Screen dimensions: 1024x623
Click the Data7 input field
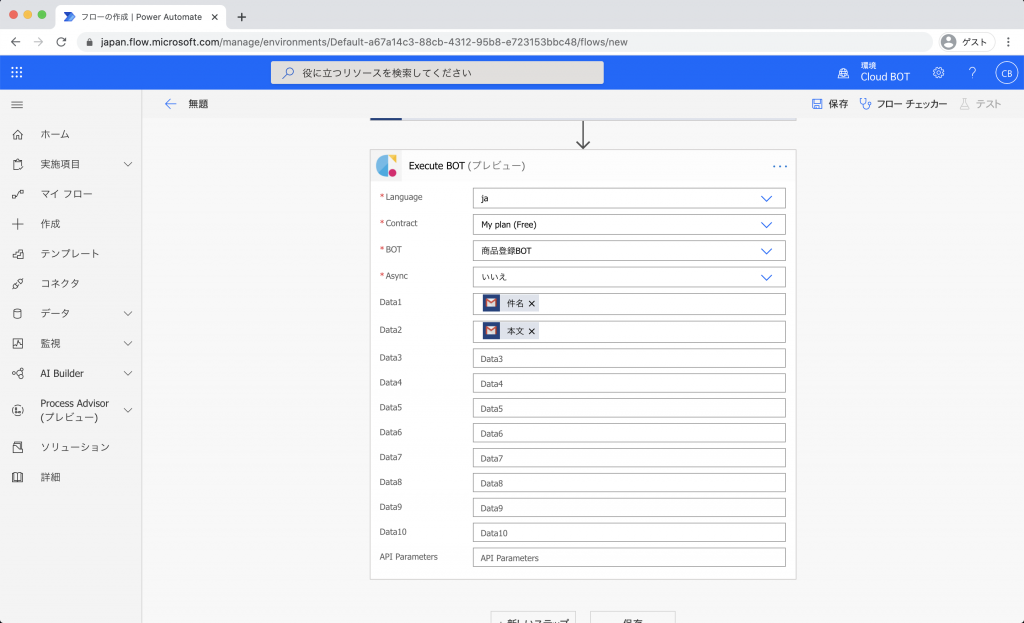point(629,458)
